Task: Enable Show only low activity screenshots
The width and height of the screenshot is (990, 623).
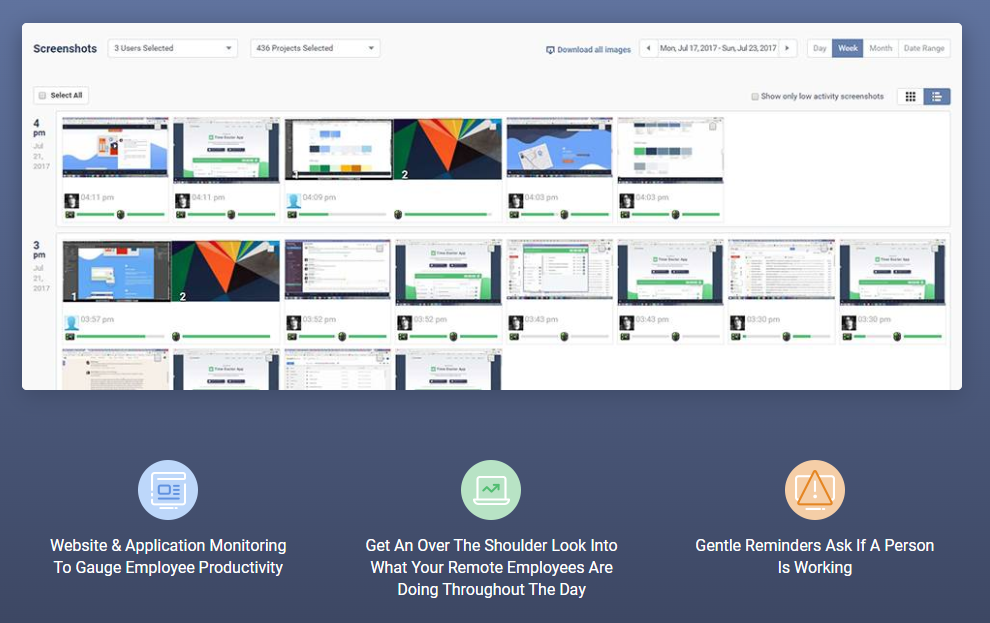Action: (755, 97)
